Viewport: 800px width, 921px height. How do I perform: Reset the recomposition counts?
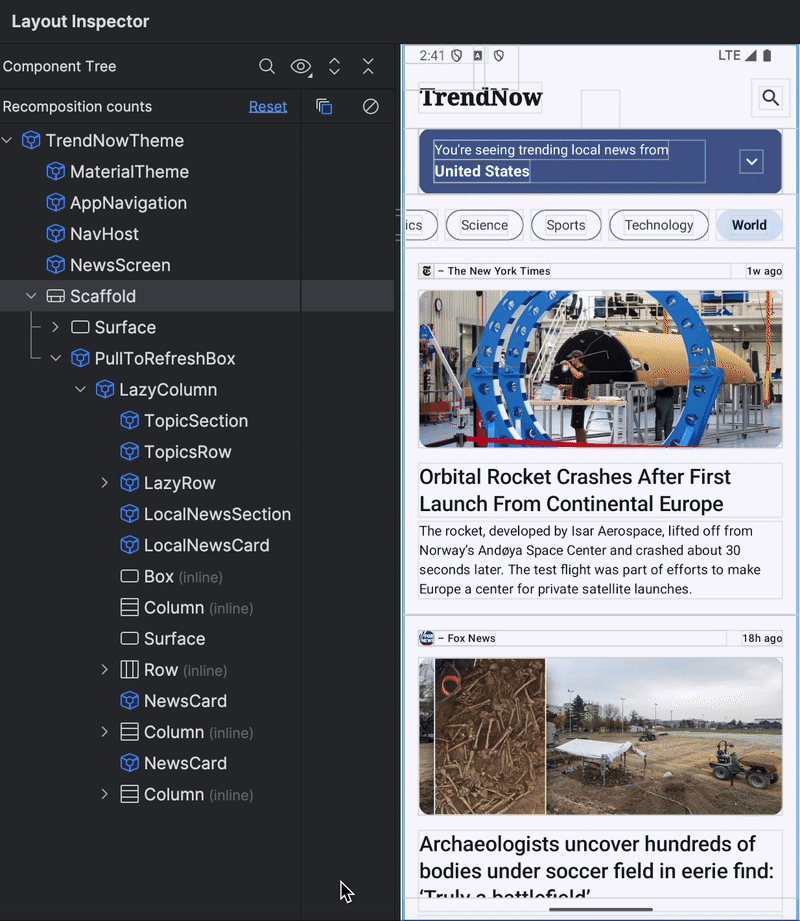pyautogui.click(x=268, y=106)
